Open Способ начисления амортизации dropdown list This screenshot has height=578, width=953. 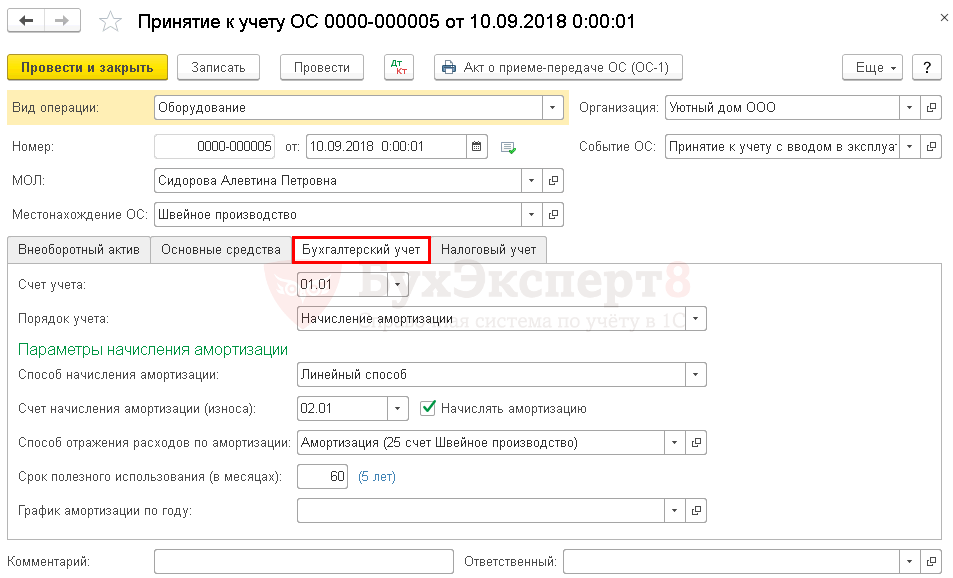point(696,375)
